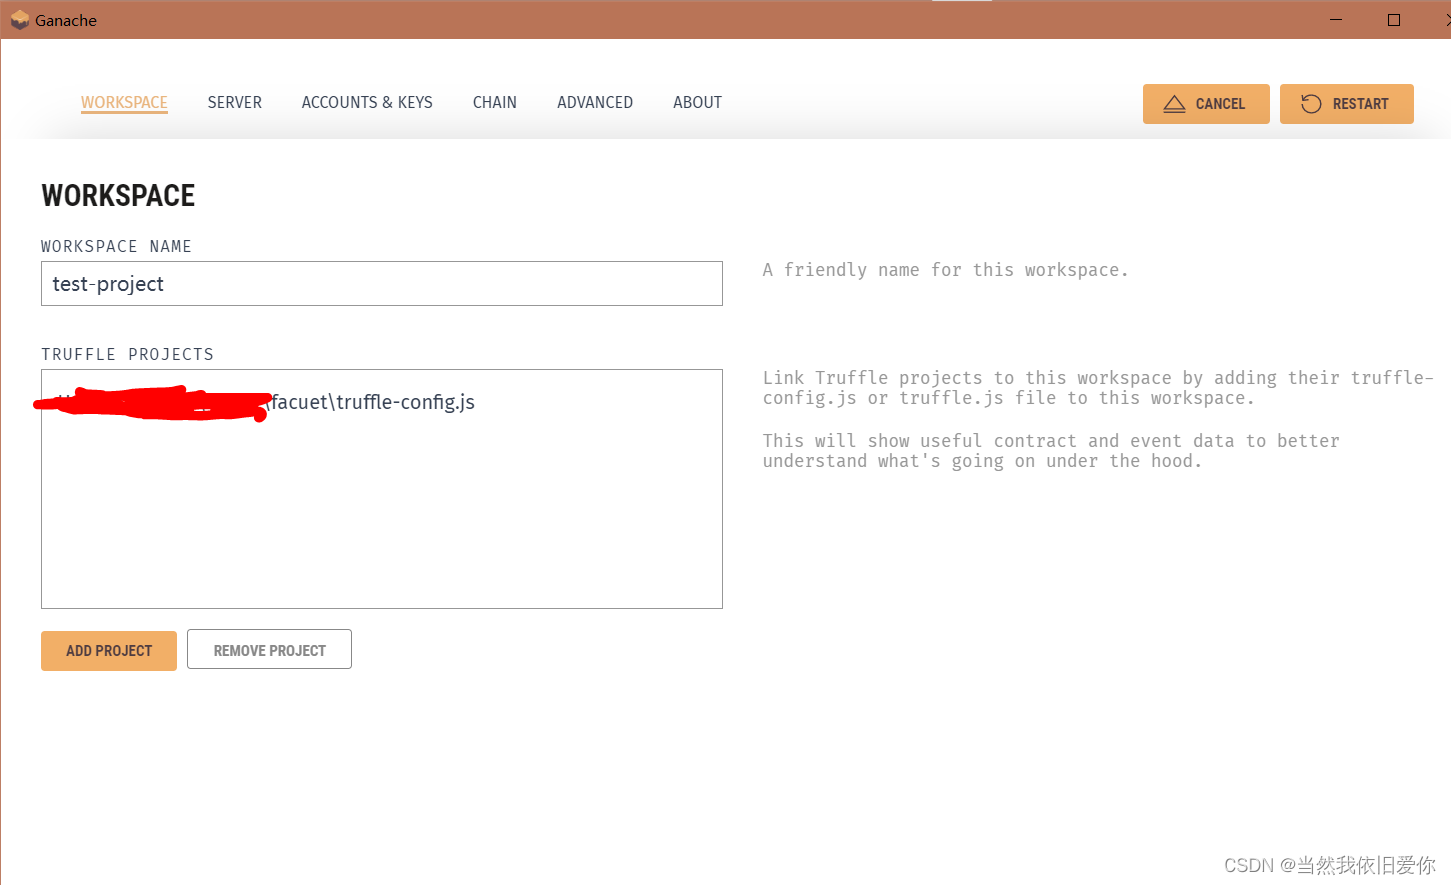Click the warning triangle icon on Cancel
Viewport: 1451px width, 885px height.
1175,104
